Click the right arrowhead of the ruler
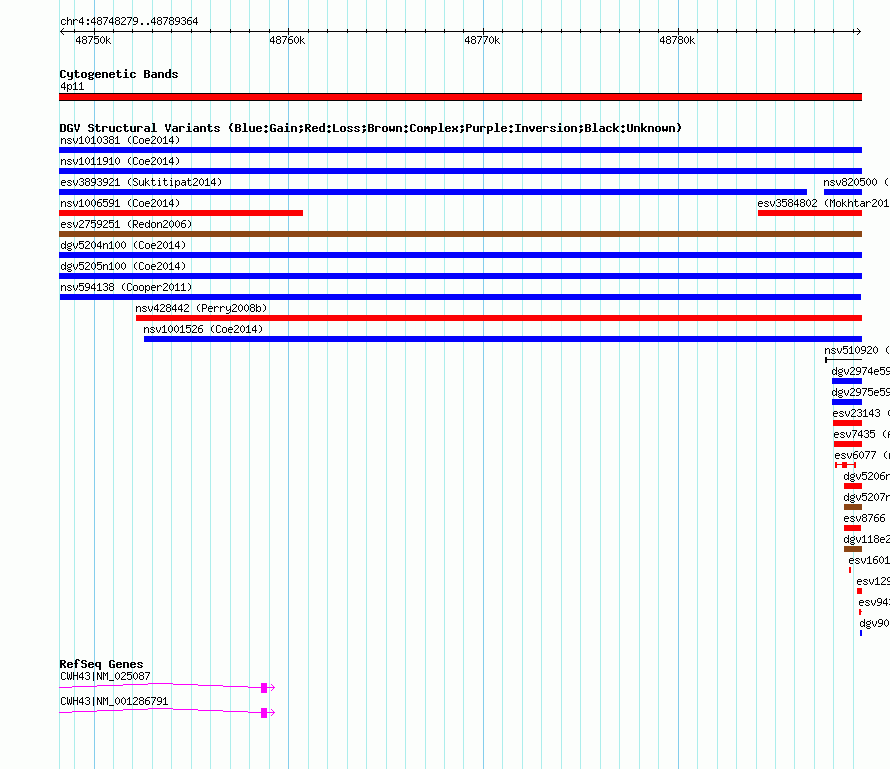Image resolution: width=890 pixels, height=769 pixels. (858, 31)
